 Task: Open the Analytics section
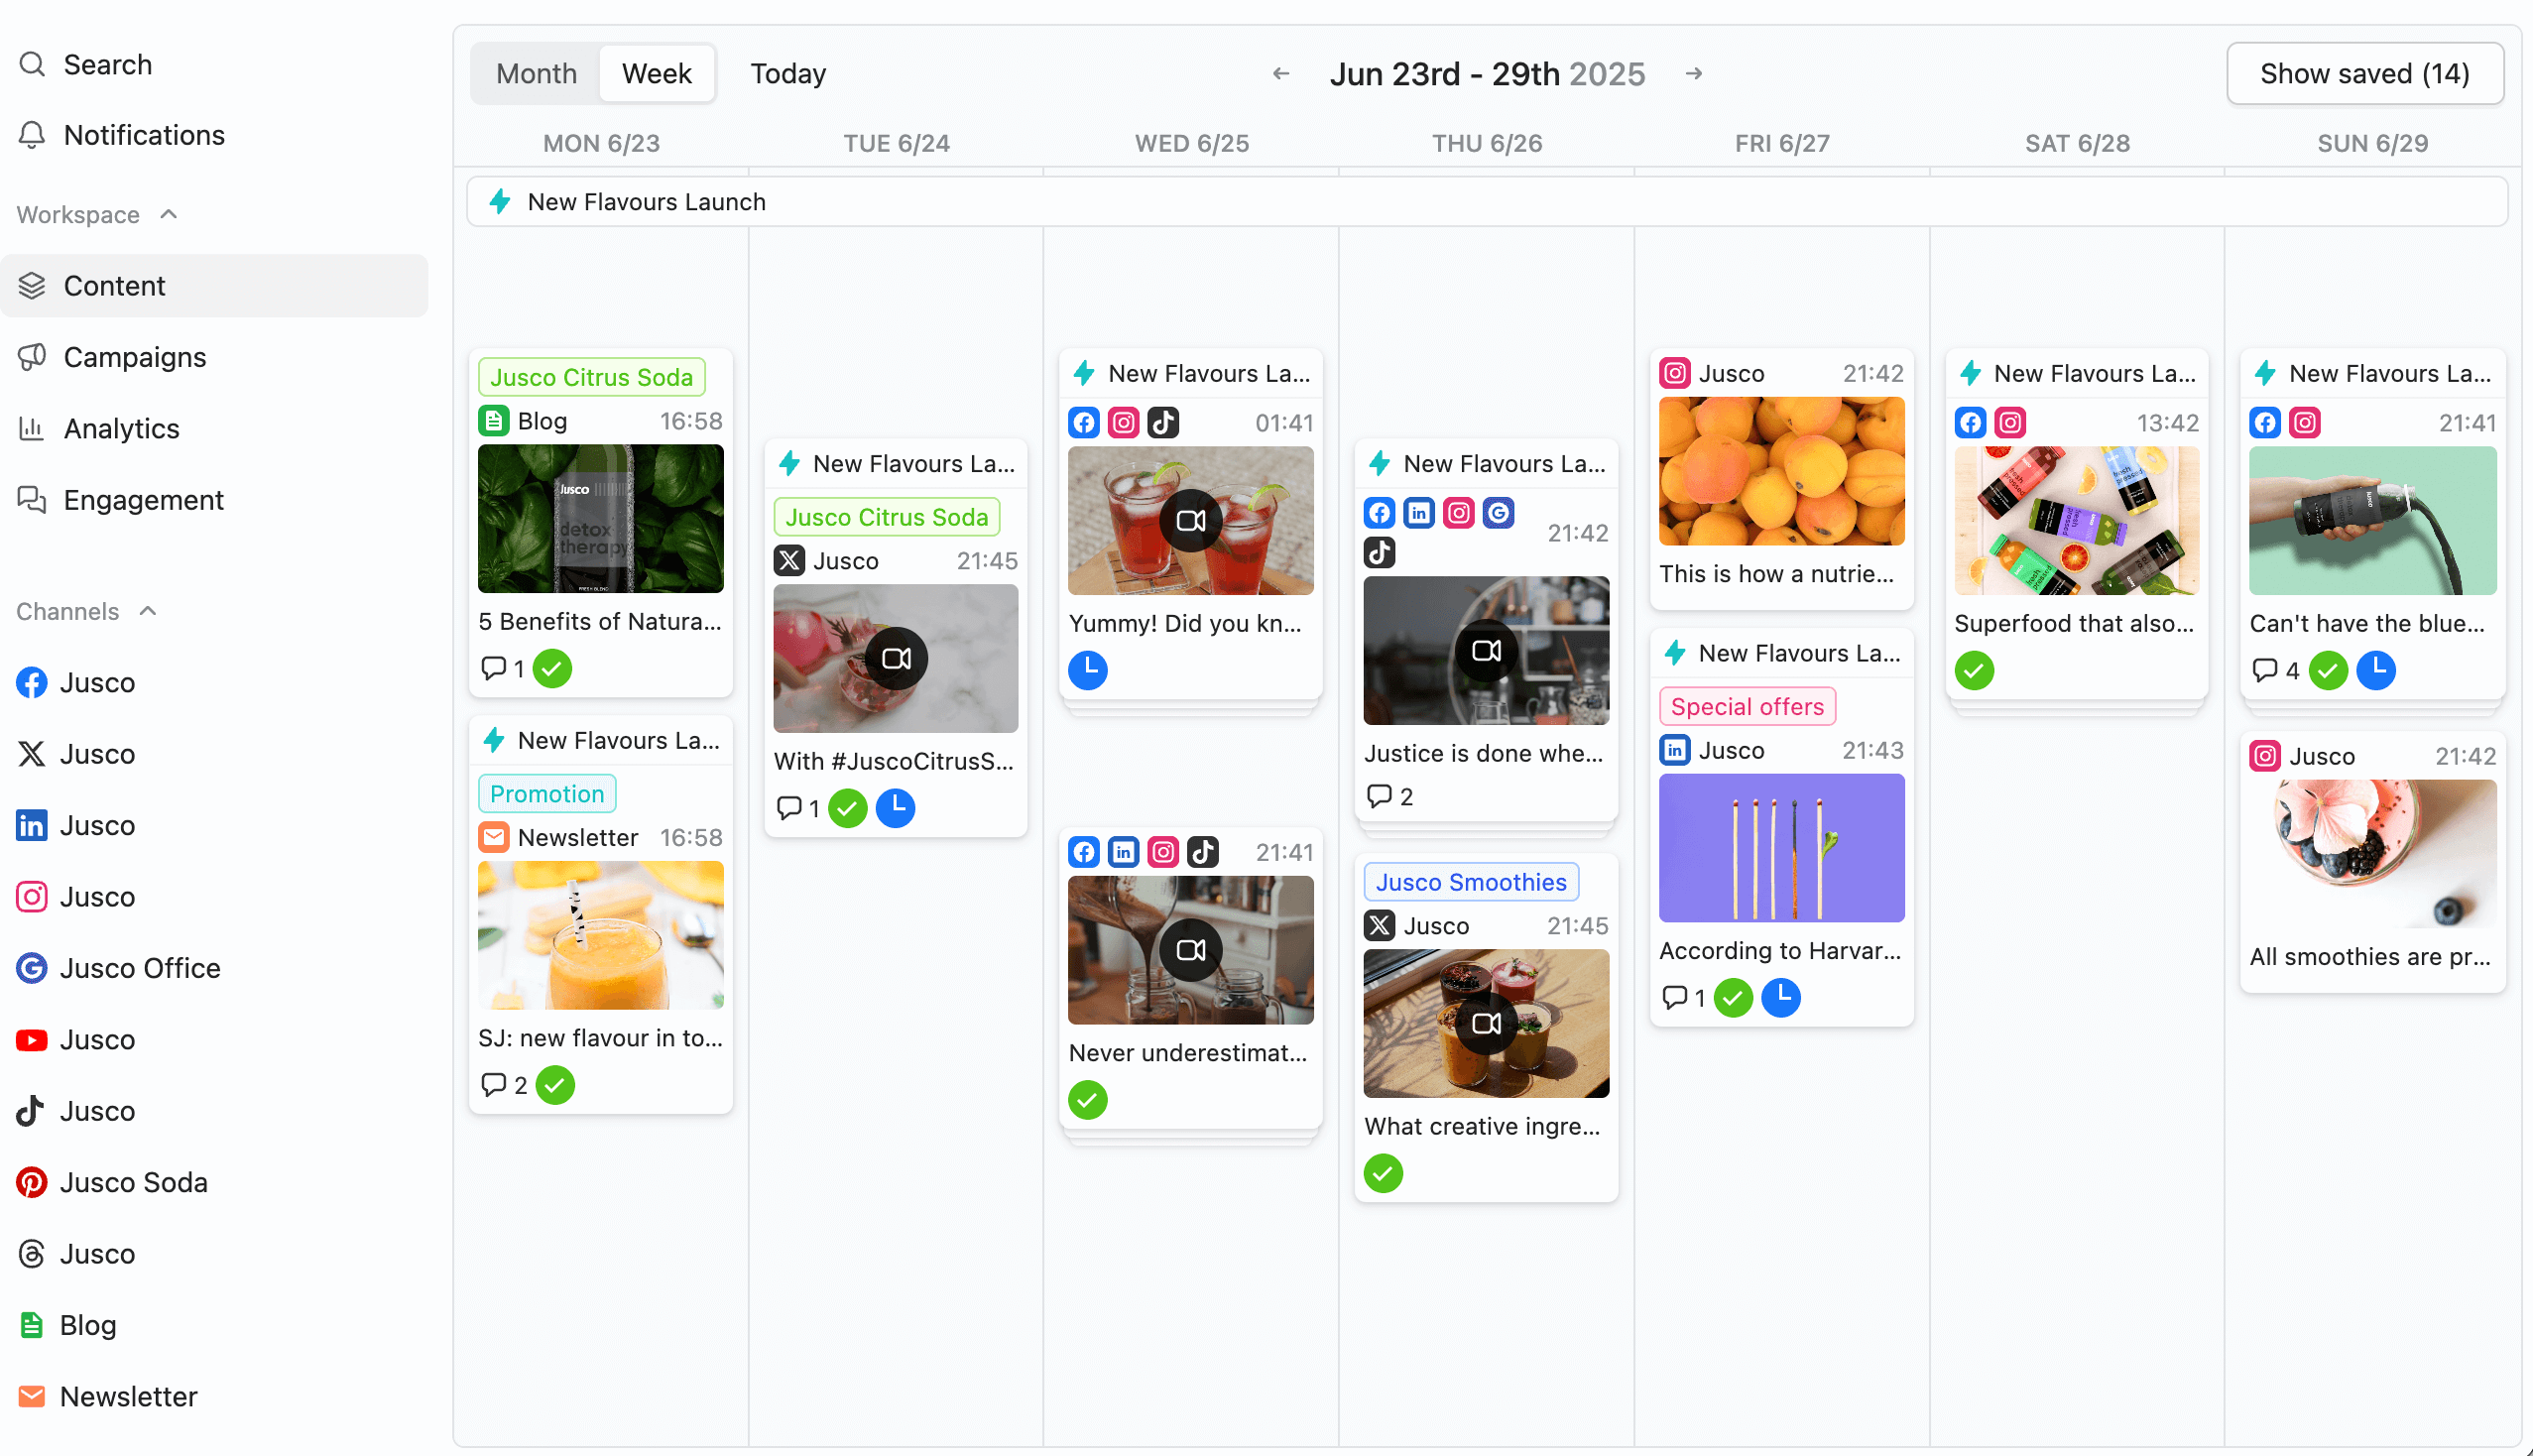pos(121,428)
